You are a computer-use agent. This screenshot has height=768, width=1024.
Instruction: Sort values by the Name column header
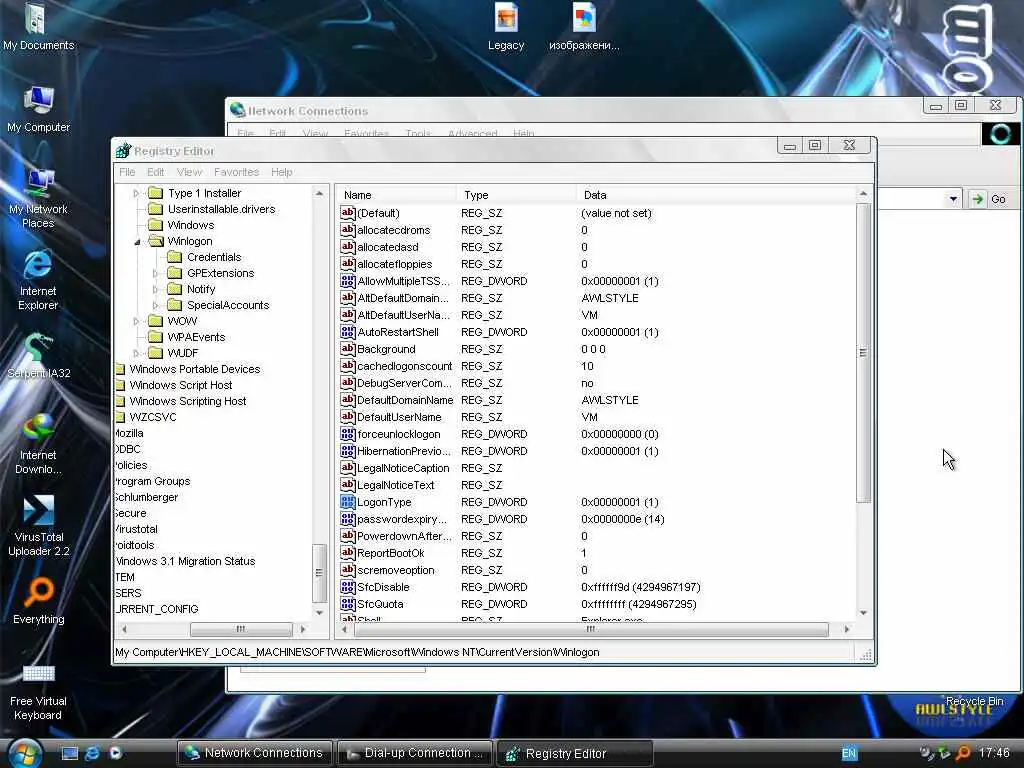pyautogui.click(x=396, y=195)
